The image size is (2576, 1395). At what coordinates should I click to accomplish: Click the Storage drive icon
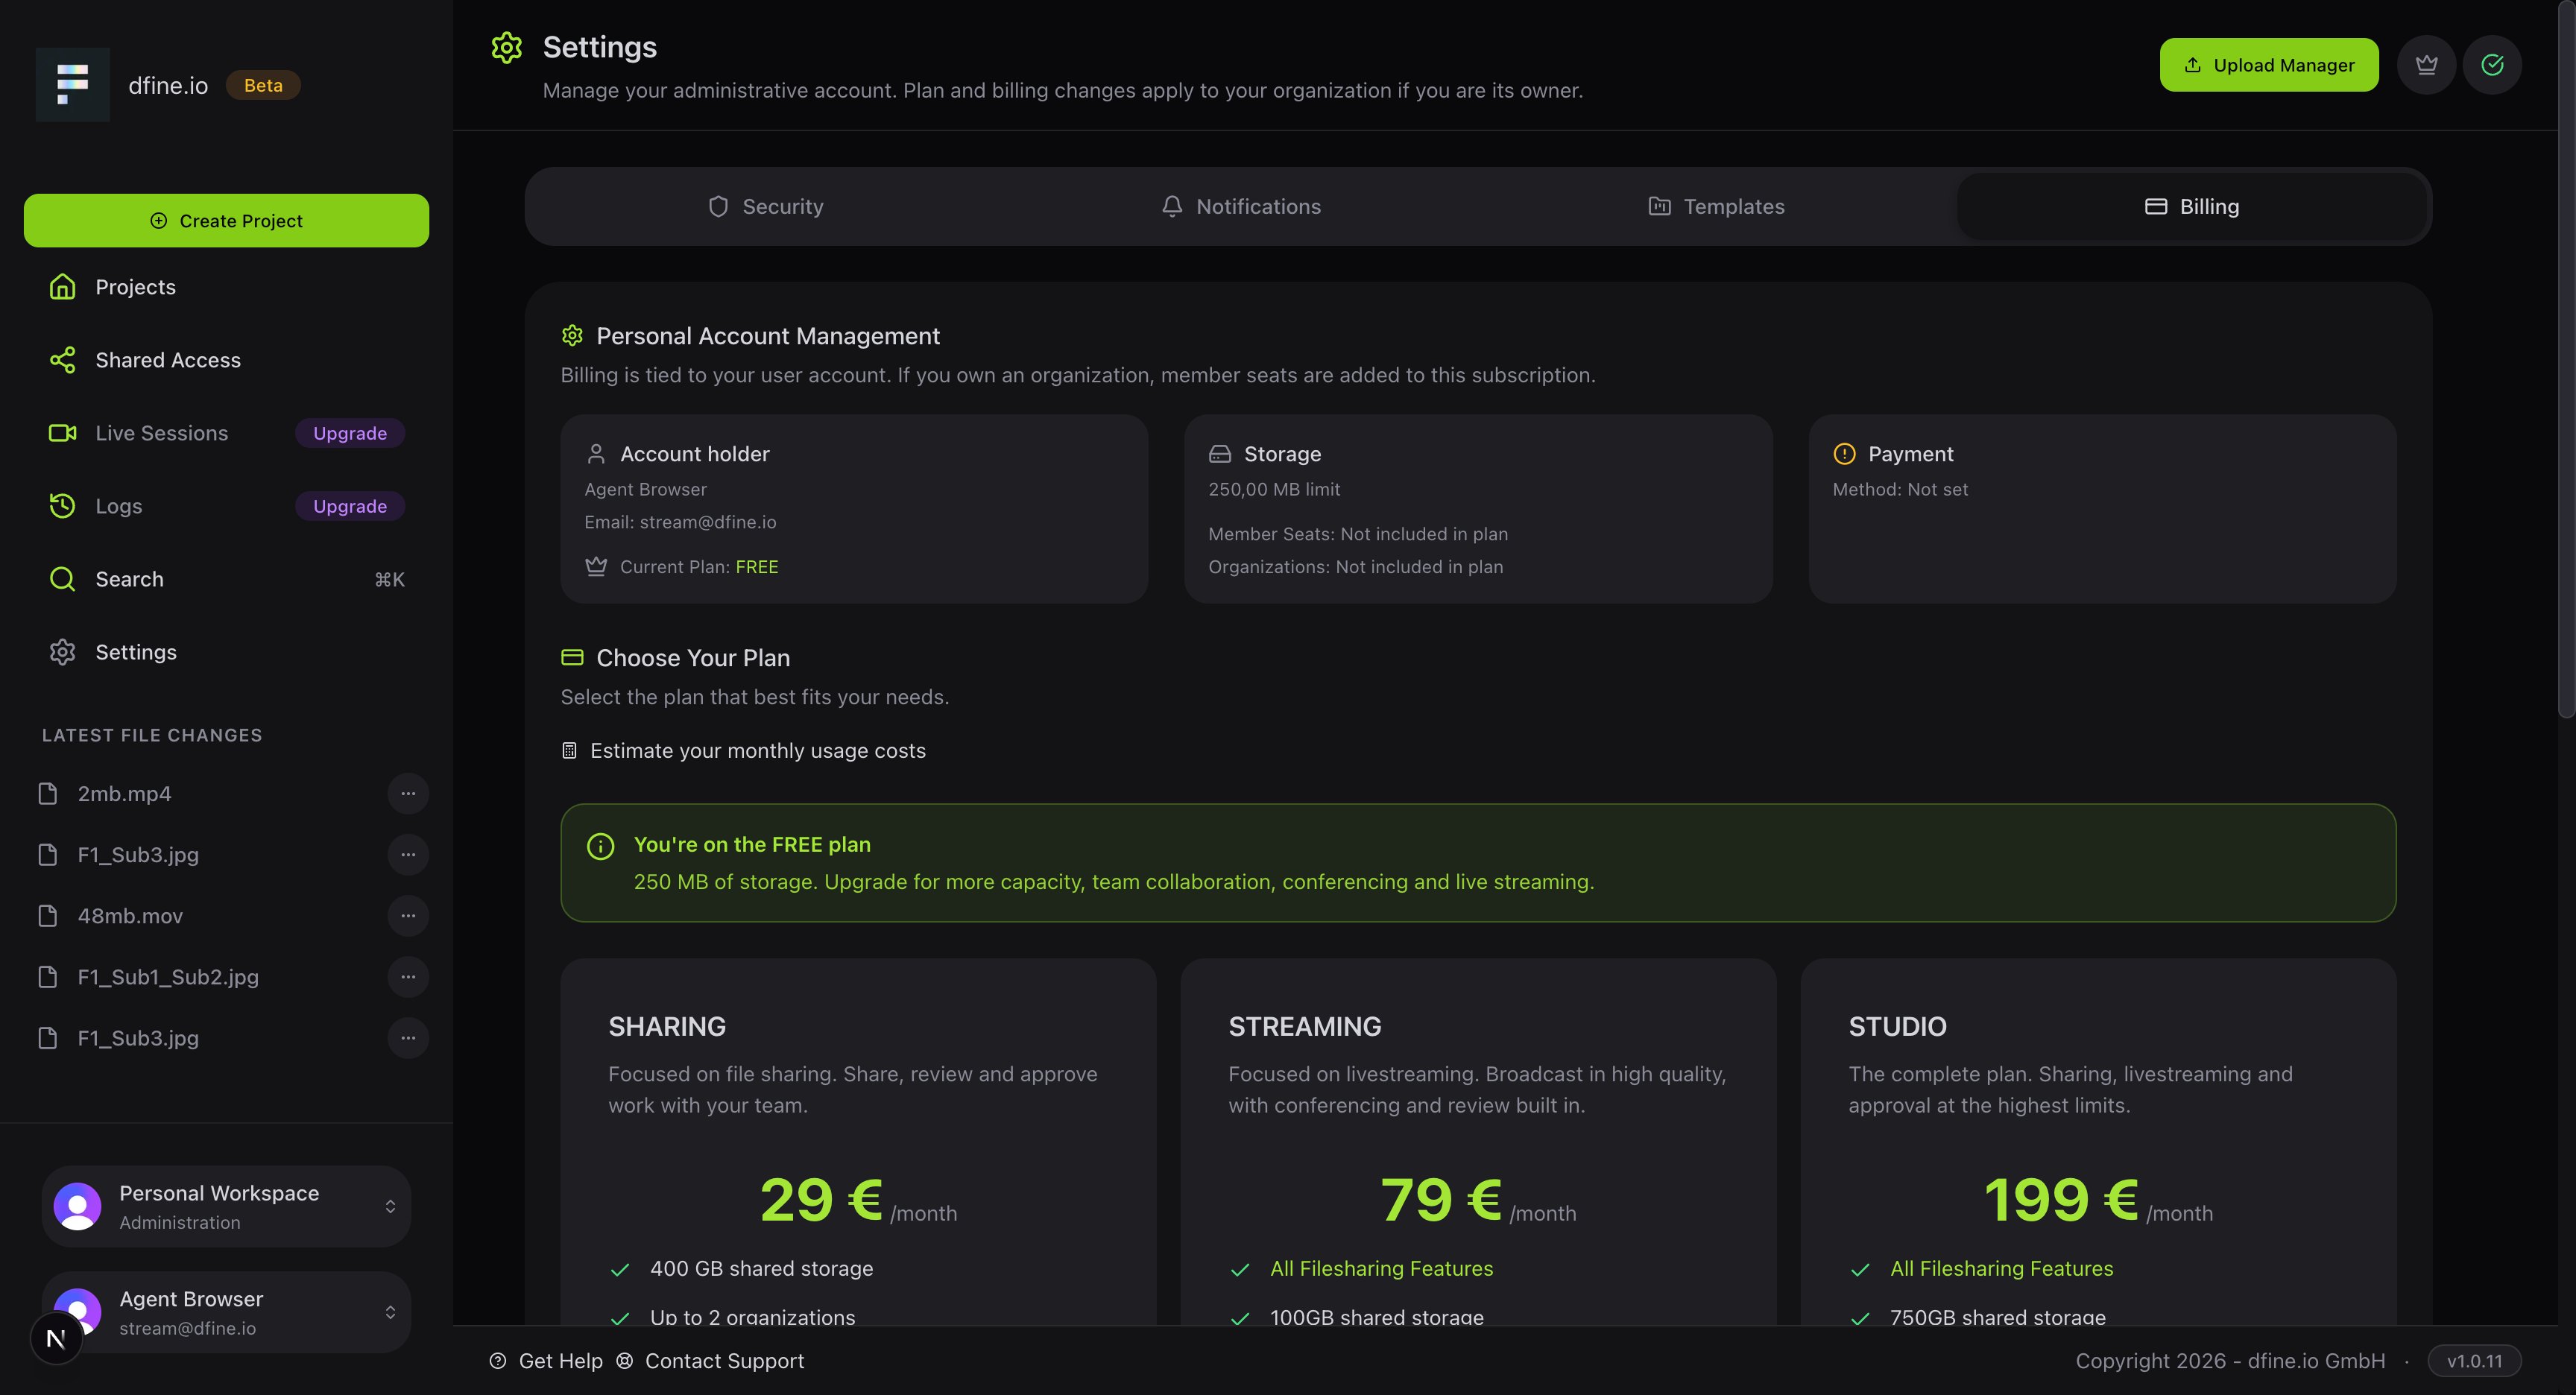click(x=1220, y=454)
